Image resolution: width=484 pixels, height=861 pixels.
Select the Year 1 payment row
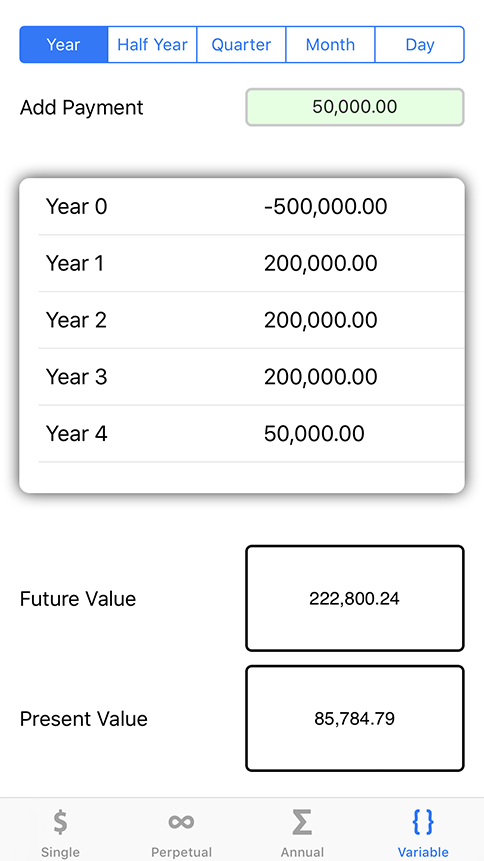[x=252, y=264]
